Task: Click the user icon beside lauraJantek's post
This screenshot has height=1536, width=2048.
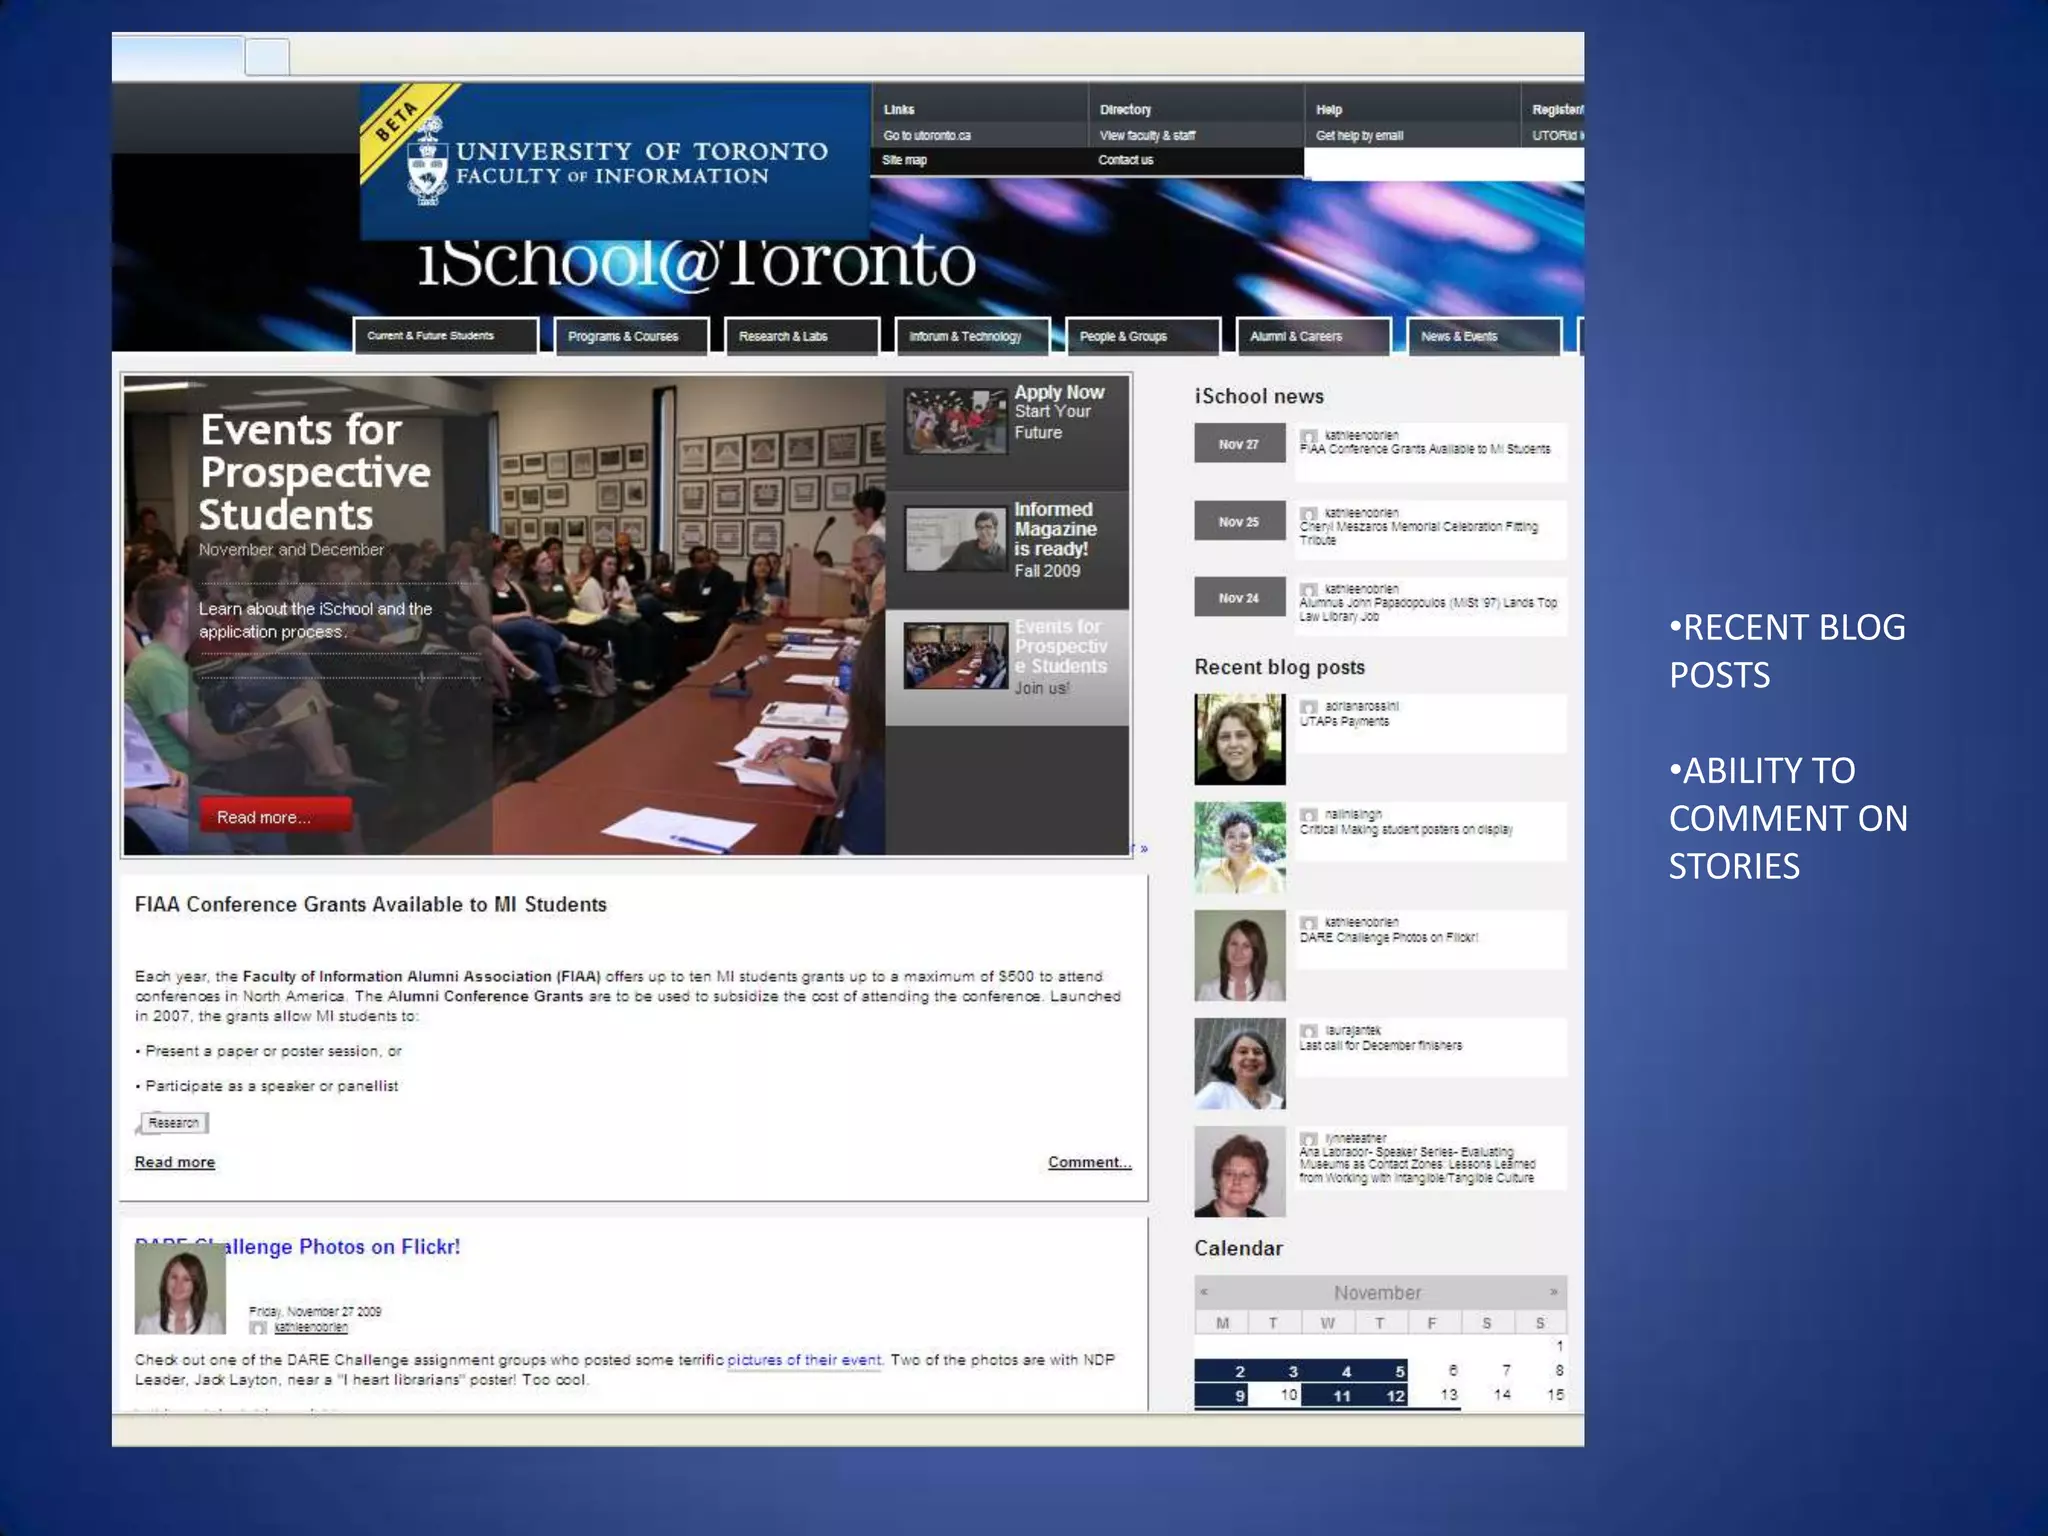Action: point(1308,1031)
